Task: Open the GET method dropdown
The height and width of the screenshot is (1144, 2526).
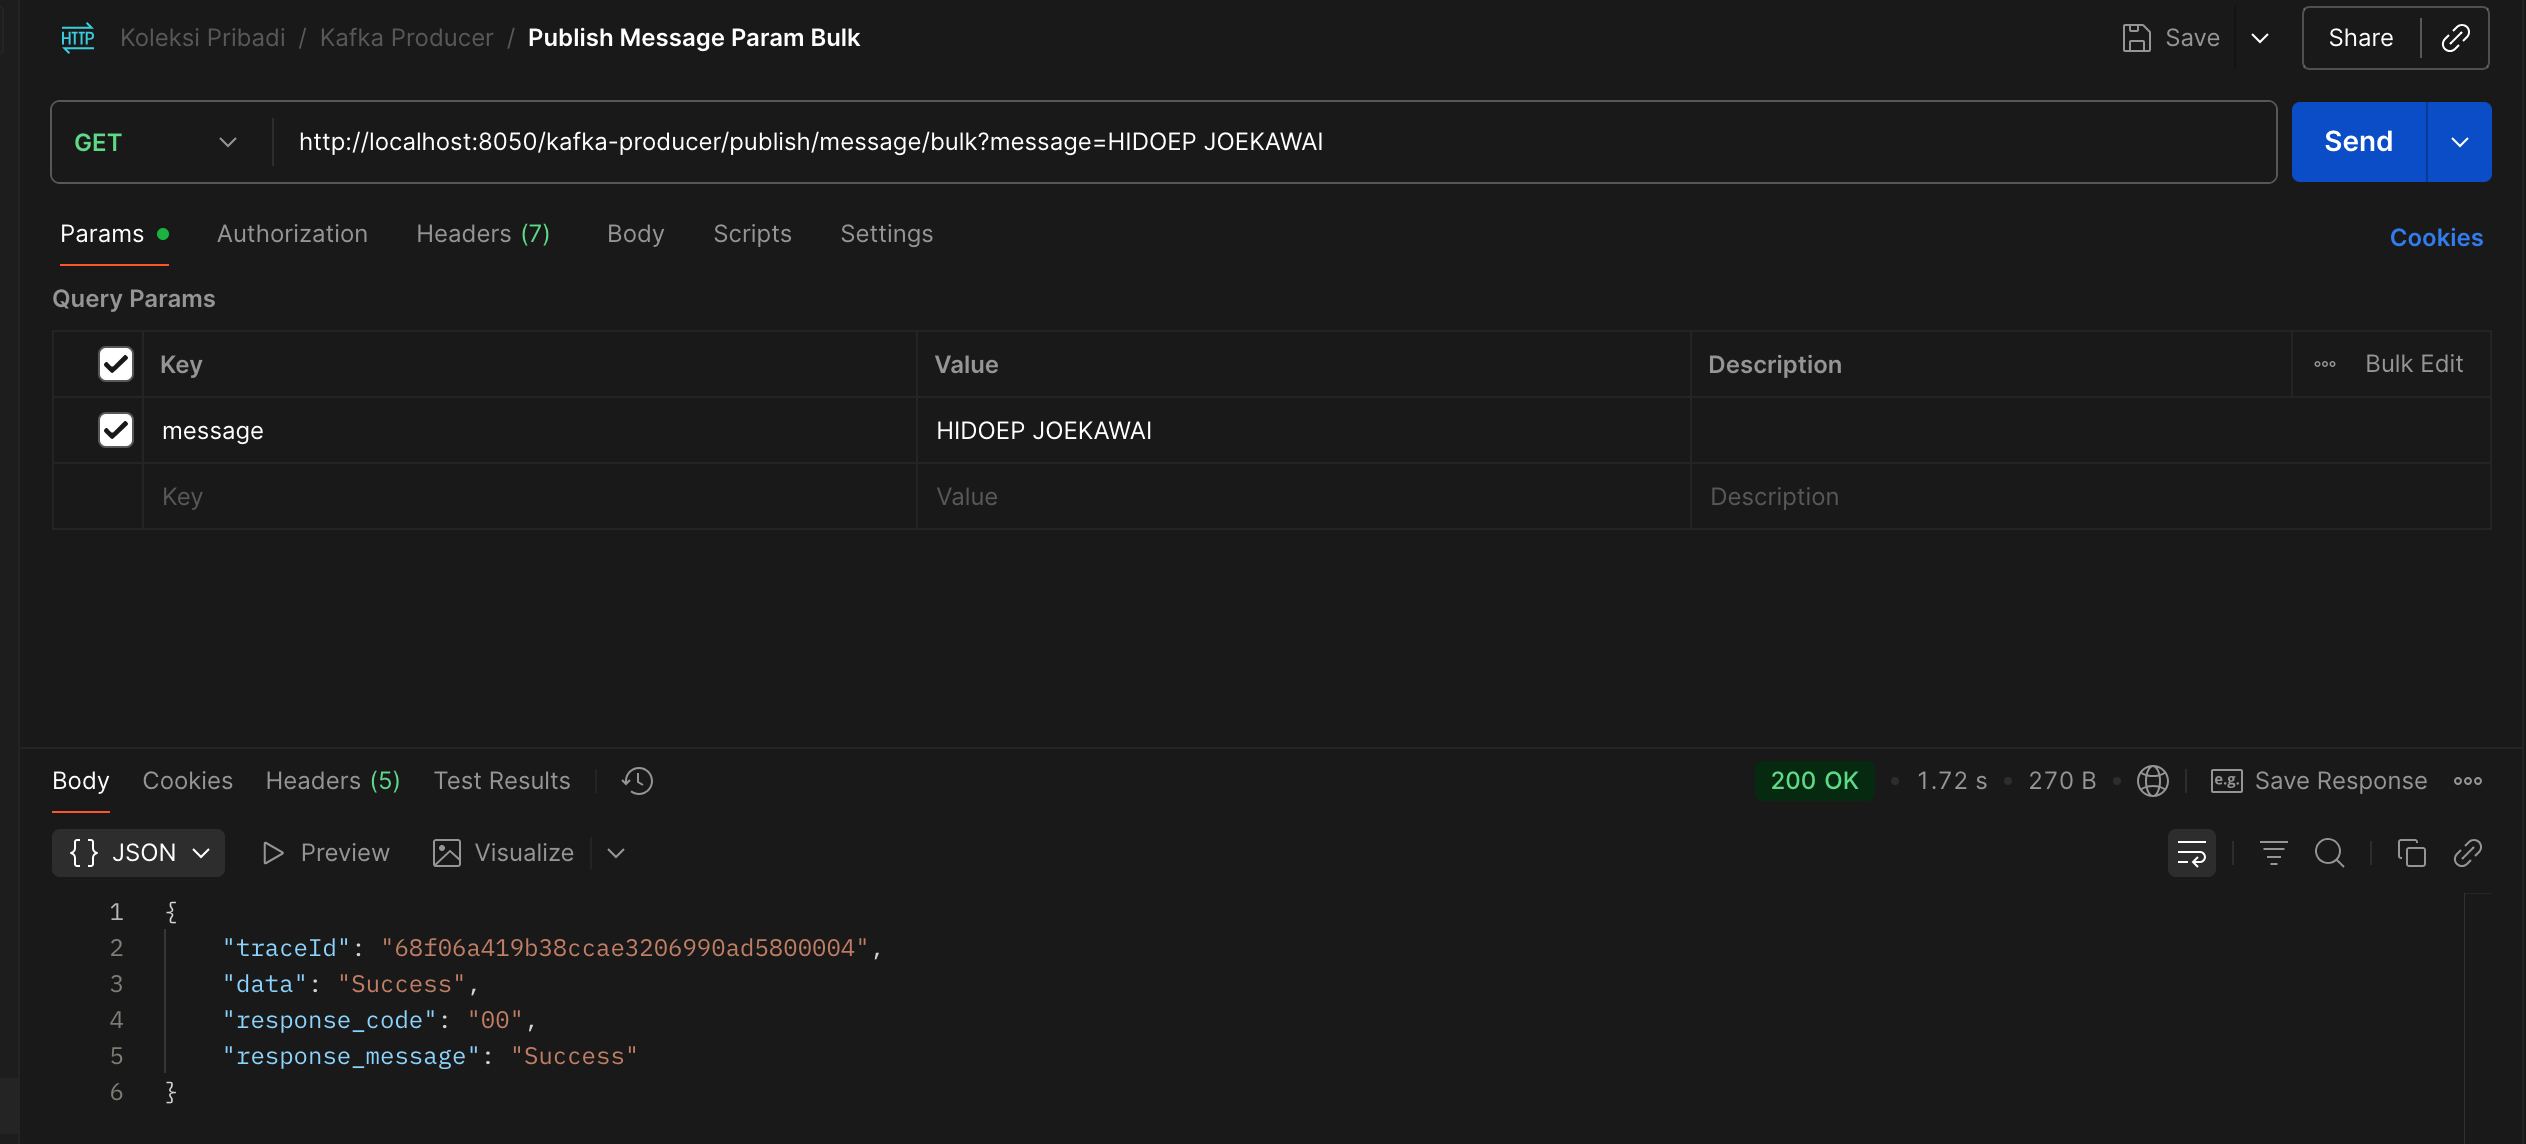Action: (155, 142)
